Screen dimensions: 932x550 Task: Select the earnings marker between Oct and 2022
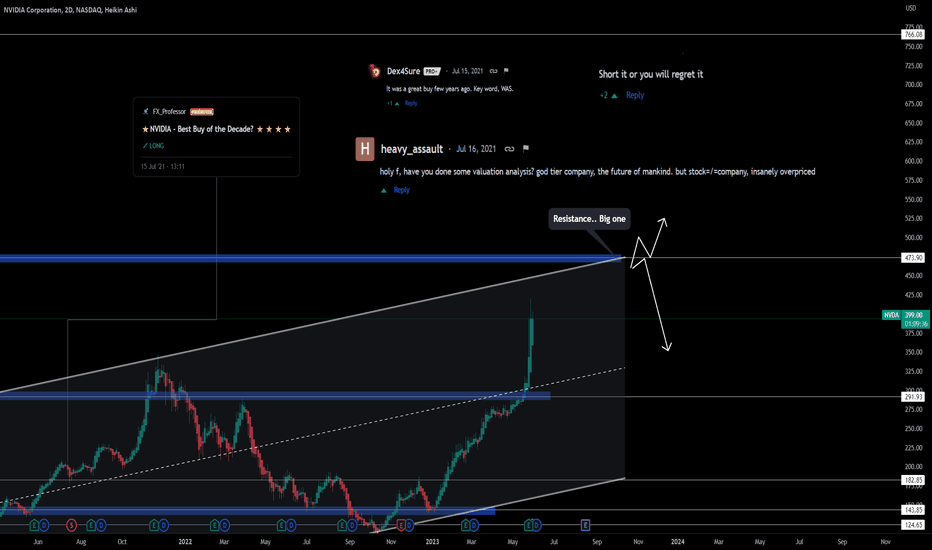click(155, 525)
